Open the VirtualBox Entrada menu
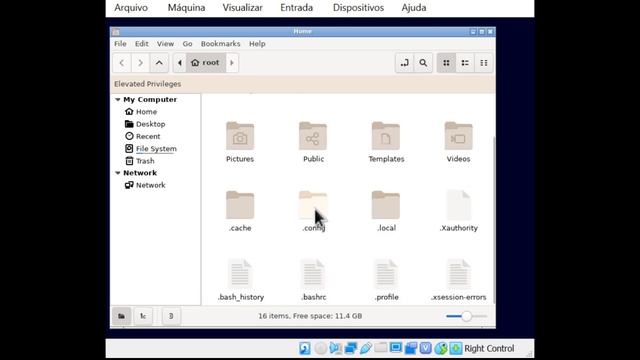This screenshot has width=640, height=360. [x=297, y=8]
